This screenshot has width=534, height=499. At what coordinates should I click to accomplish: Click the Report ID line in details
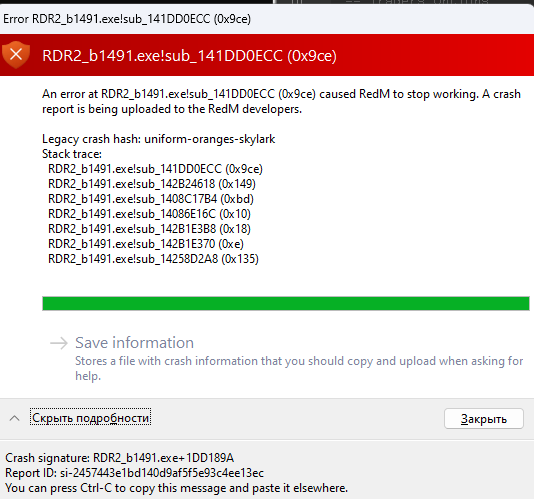click(x=135, y=473)
